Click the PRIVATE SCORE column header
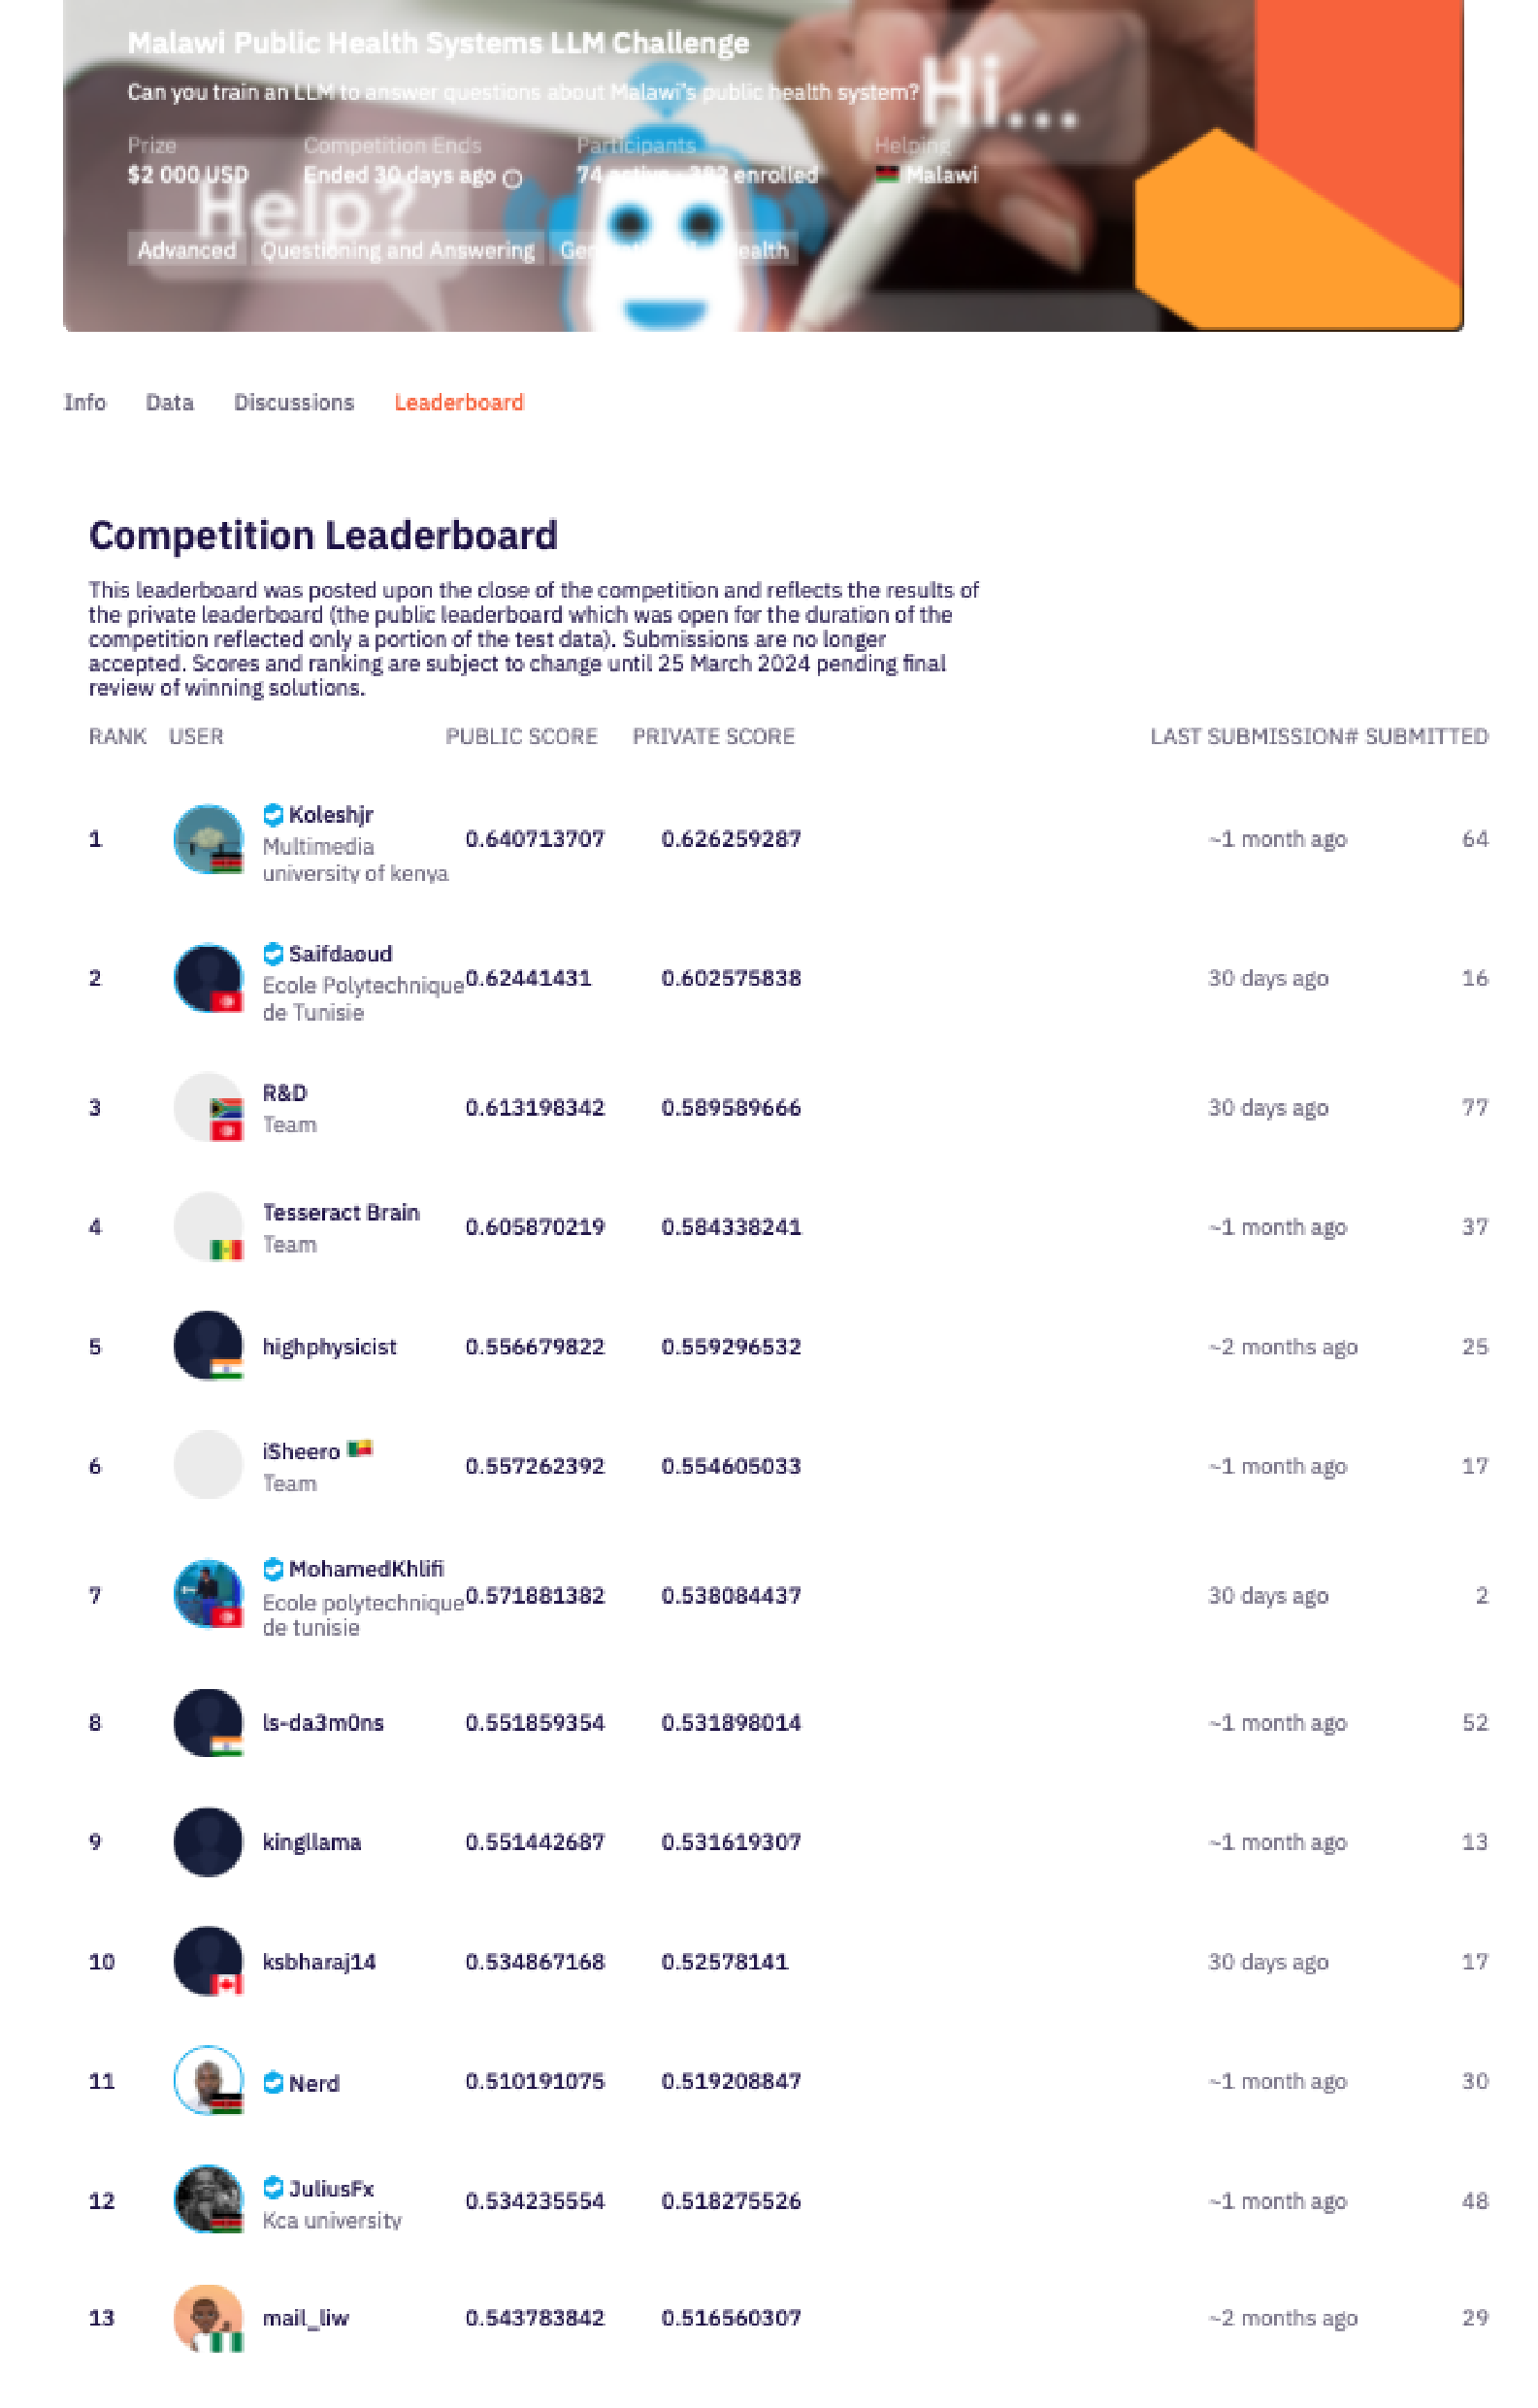Screen dimensions: 1538x2408 point(714,737)
